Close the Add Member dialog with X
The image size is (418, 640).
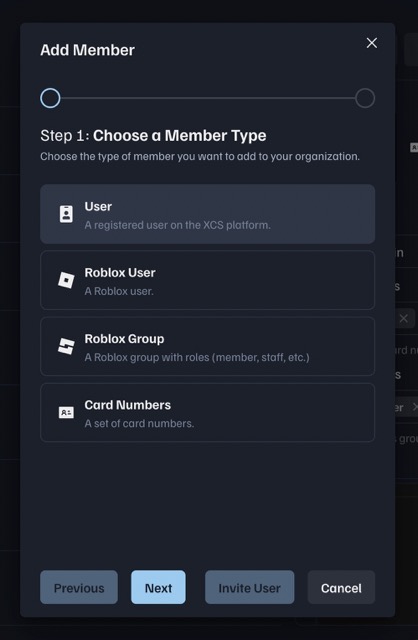tap(371, 43)
